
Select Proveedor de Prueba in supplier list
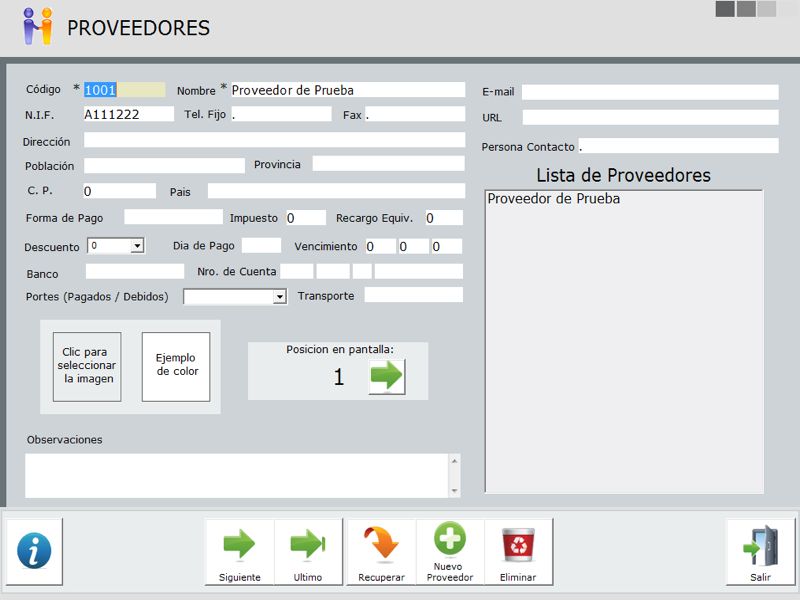click(553, 199)
